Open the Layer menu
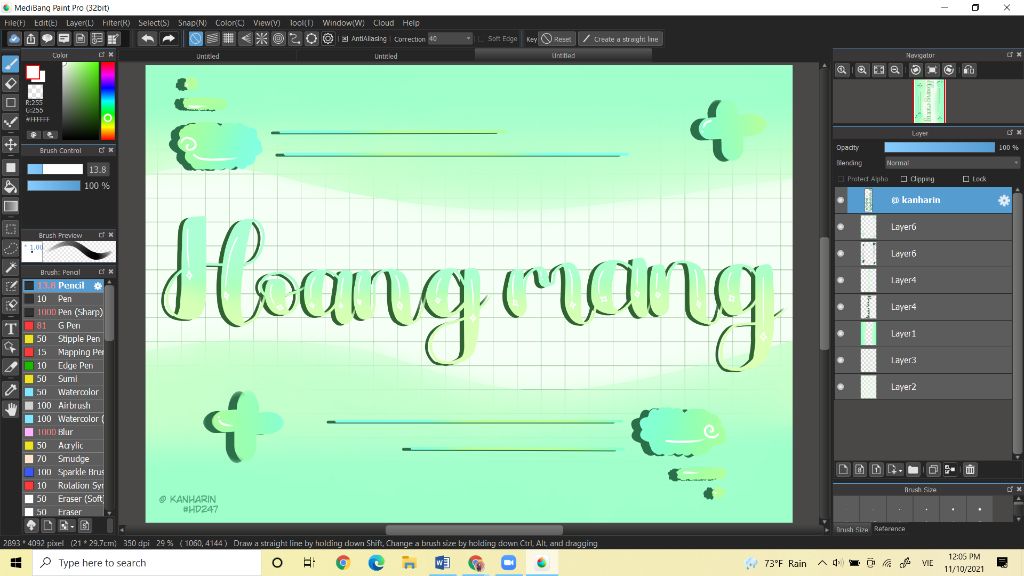The height and width of the screenshot is (576, 1024). pyautogui.click(x=80, y=23)
